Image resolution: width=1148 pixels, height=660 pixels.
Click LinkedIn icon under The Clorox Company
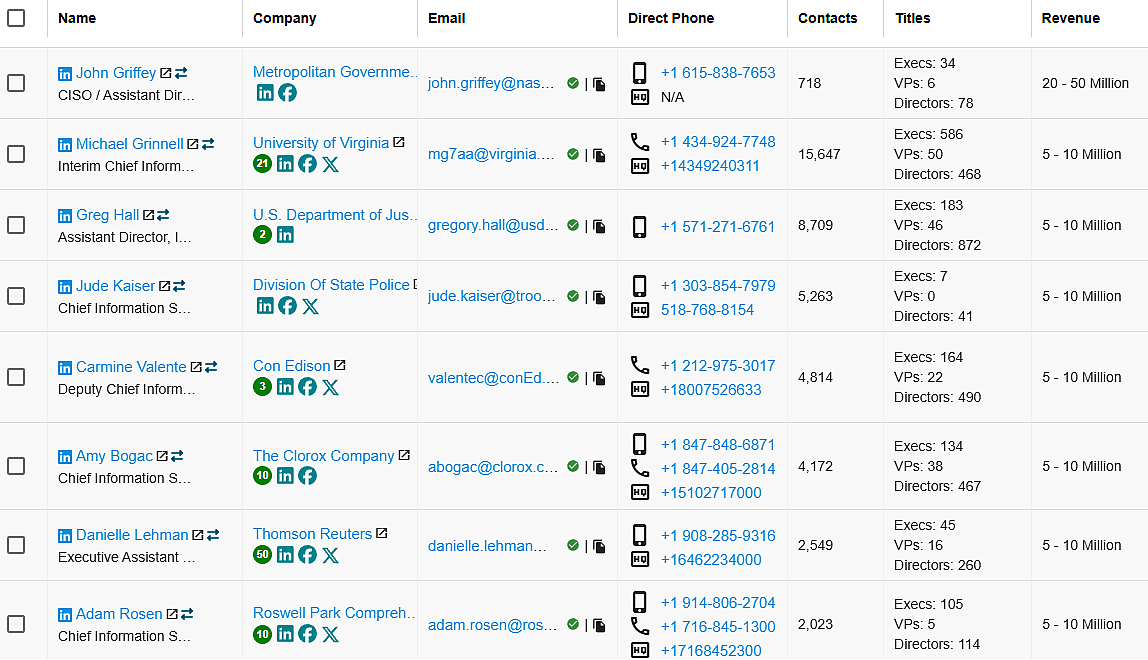(x=285, y=476)
